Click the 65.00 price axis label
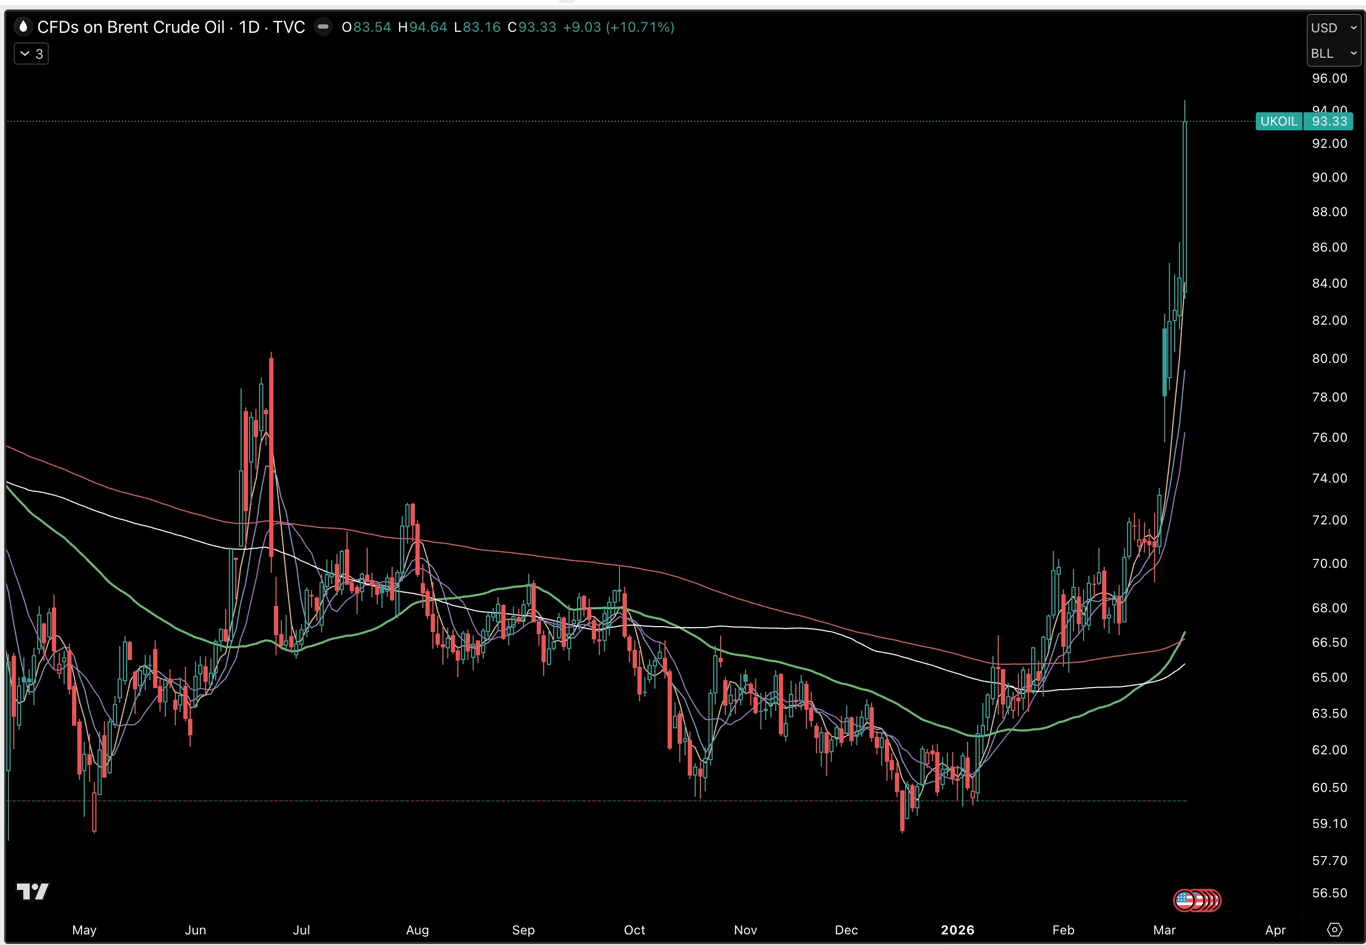1366x945 pixels. [x=1330, y=677]
